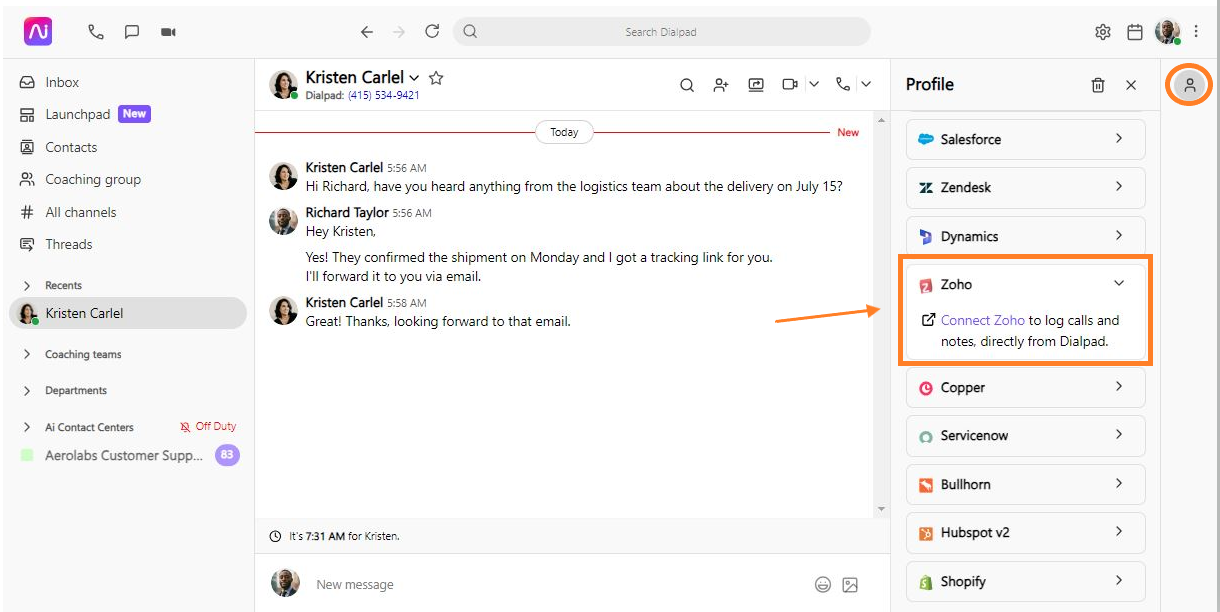This screenshot has height=612, width=1220.
Task: Delete using the Profile trash icon
Action: (x=1098, y=85)
